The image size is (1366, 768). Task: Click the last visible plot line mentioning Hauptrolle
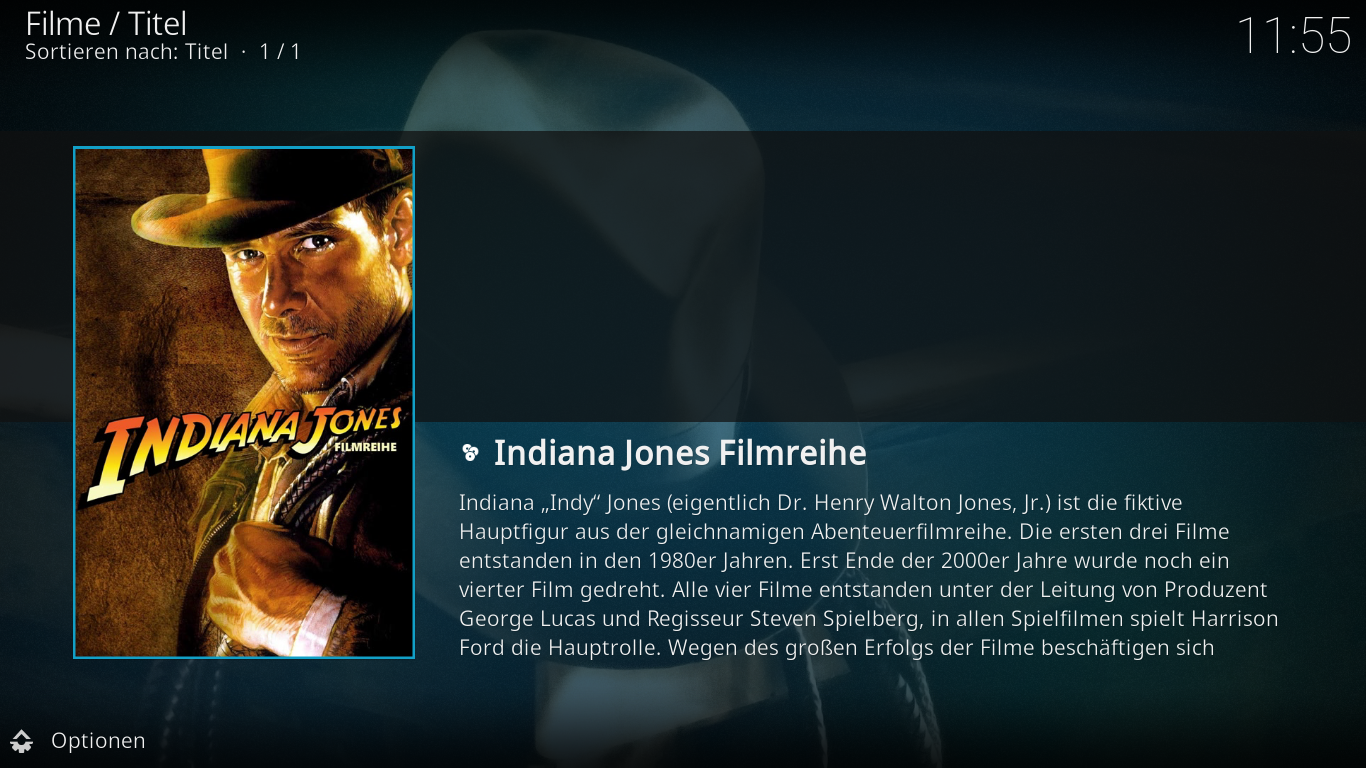[836, 647]
